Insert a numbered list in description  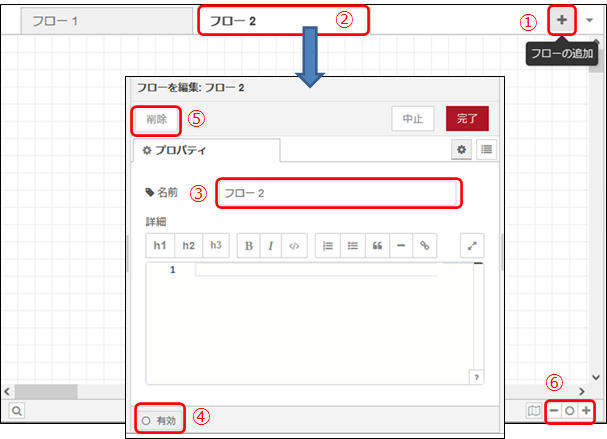[x=328, y=245]
